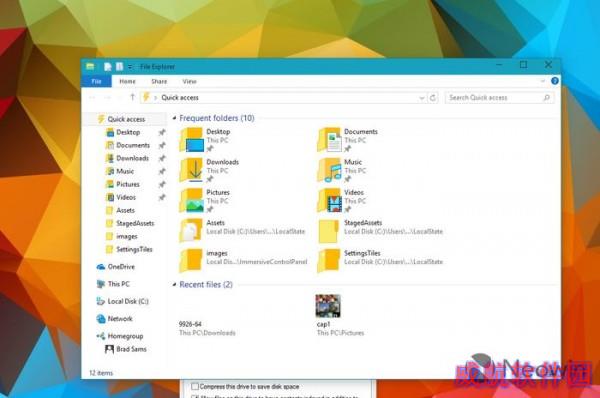This screenshot has height=398, width=600.
Task: Click the New folder icon in title bar
Action: tap(119, 67)
